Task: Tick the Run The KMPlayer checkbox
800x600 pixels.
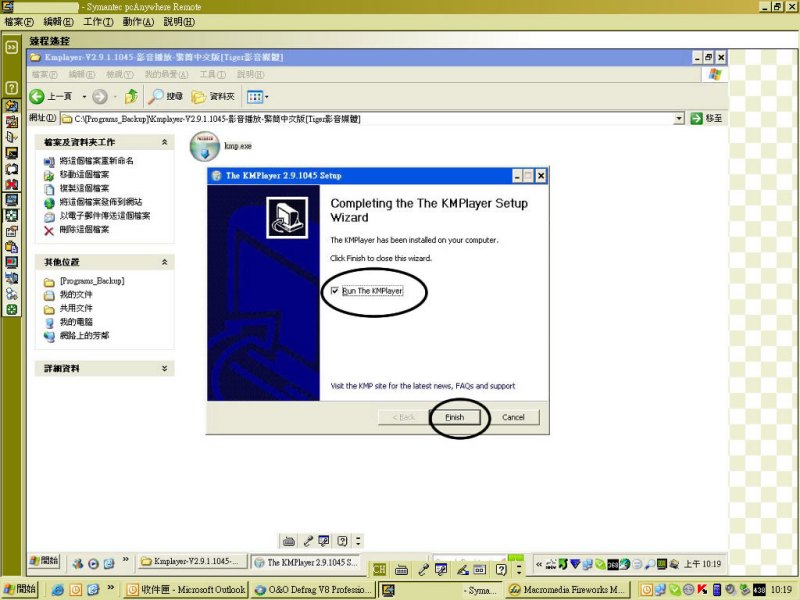Action: tap(335, 291)
